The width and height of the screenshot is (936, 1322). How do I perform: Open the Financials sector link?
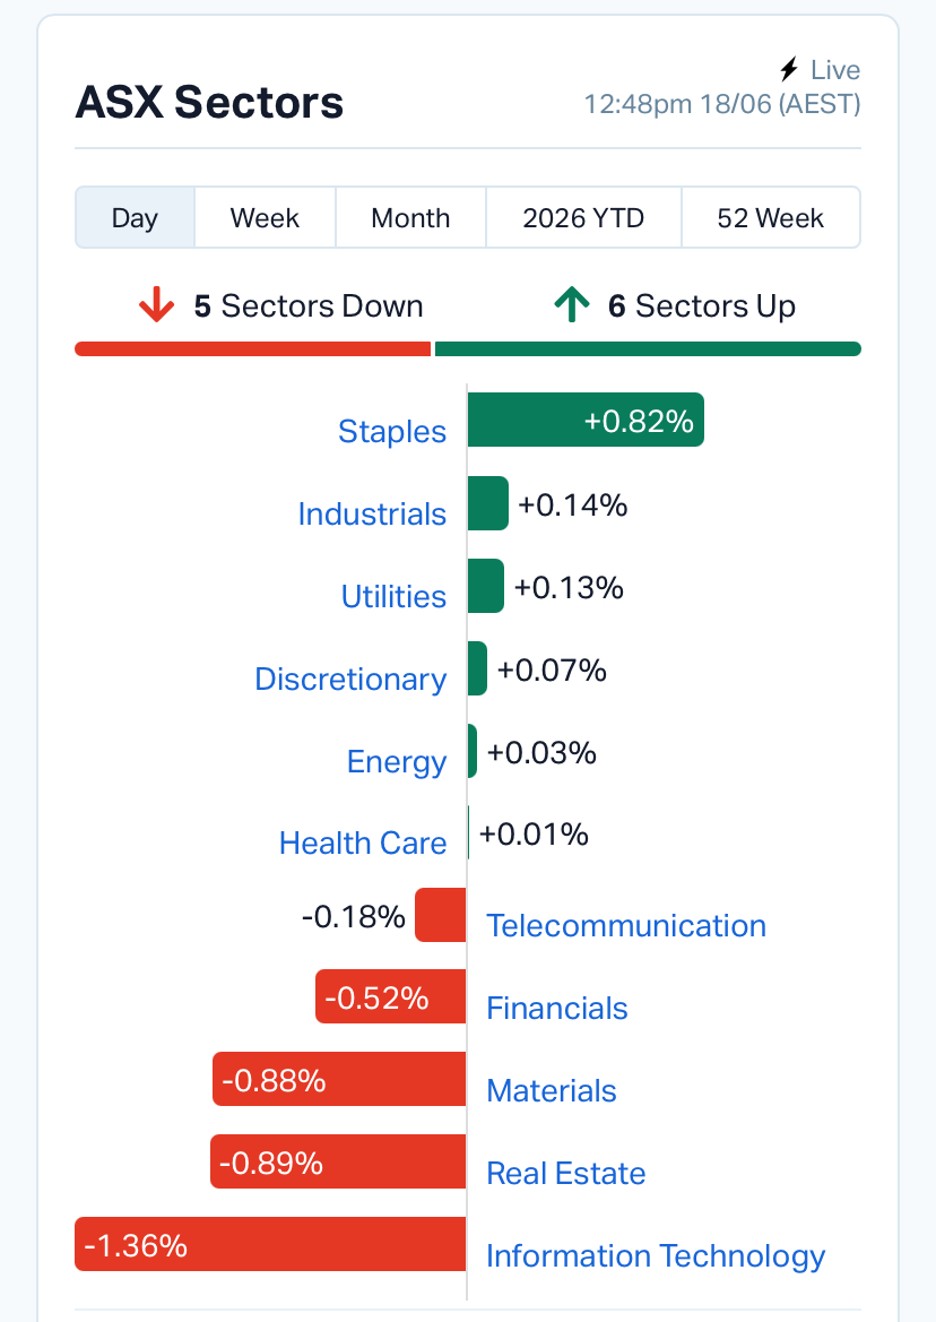pos(557,1008)
